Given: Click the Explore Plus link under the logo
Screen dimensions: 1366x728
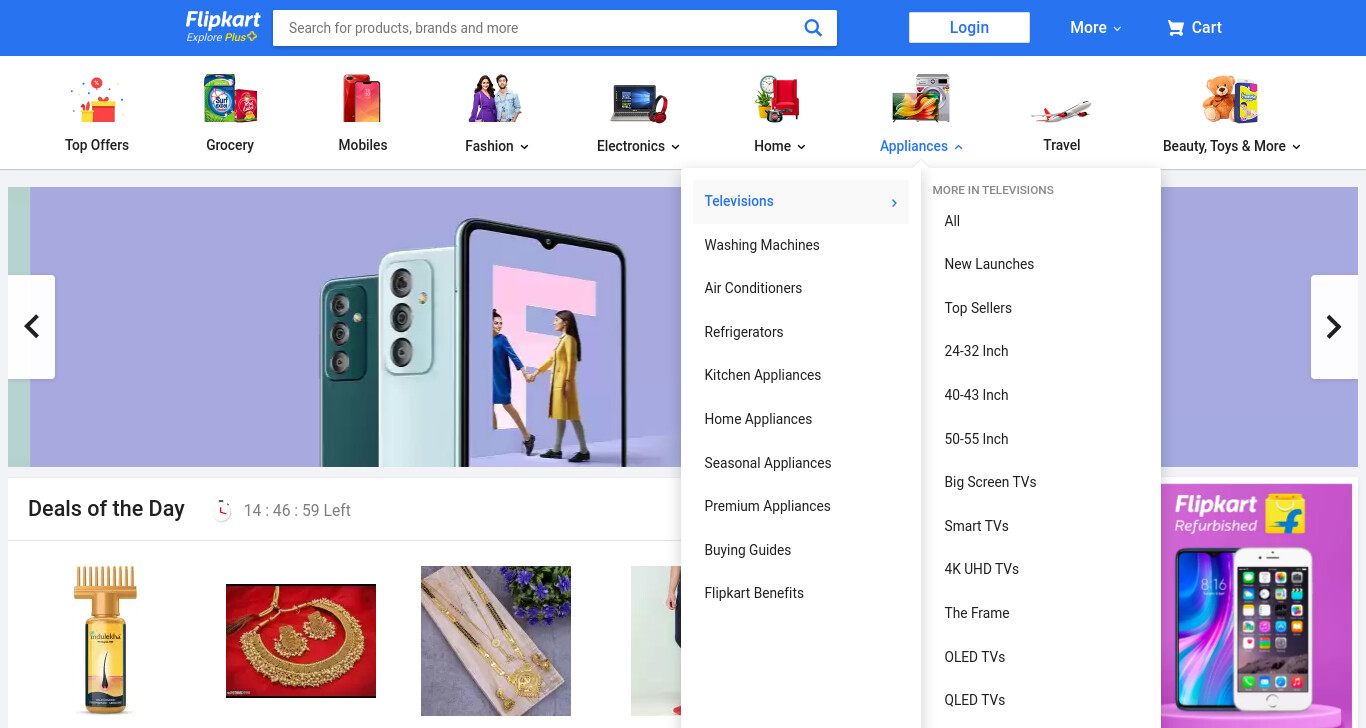Looking at the screenshot, I should tap(222, 38).
